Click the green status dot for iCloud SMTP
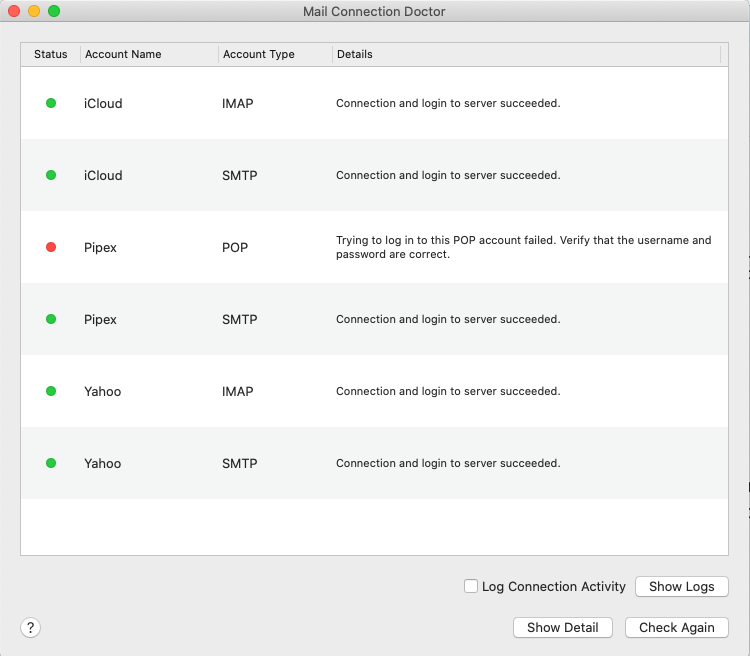This screenshot has width=750, height=656. pos(51,175)
